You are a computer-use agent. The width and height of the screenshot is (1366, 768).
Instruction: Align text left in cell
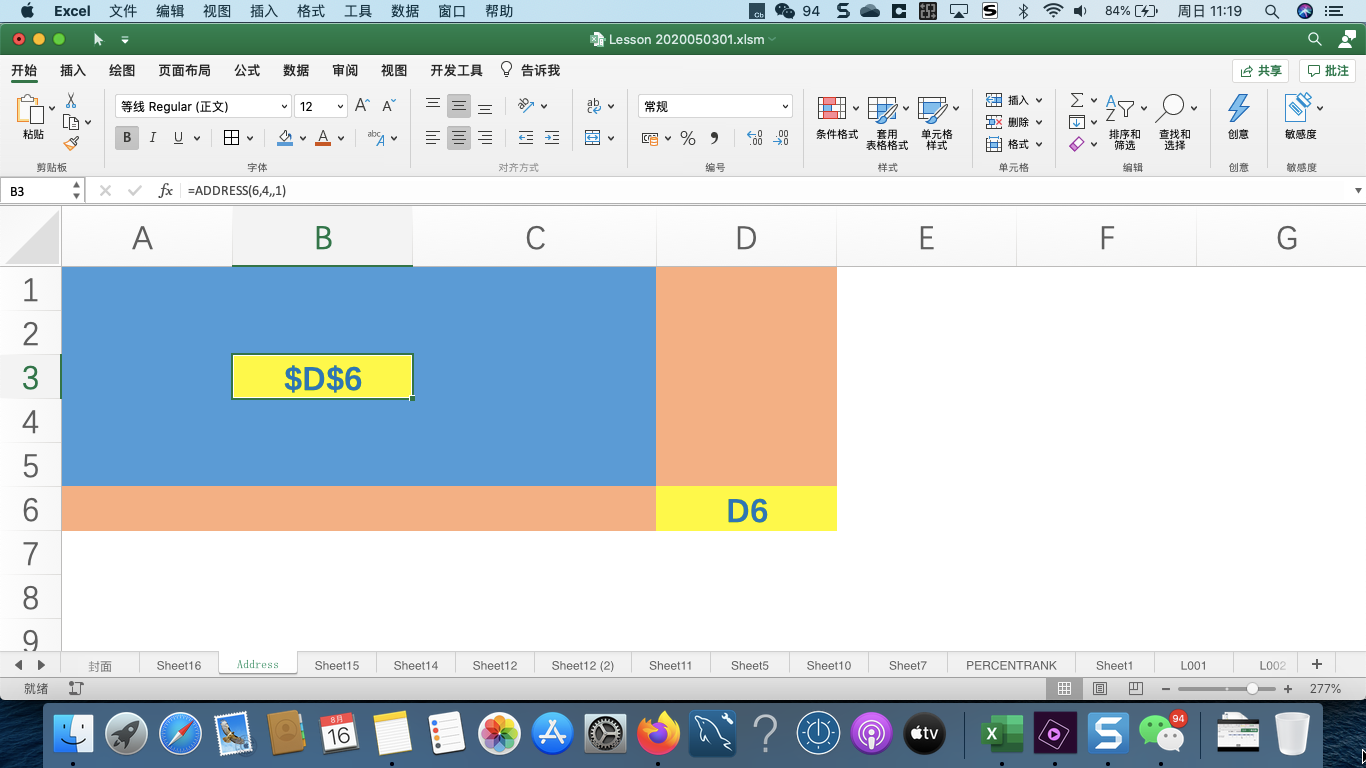tap(432, 138)
